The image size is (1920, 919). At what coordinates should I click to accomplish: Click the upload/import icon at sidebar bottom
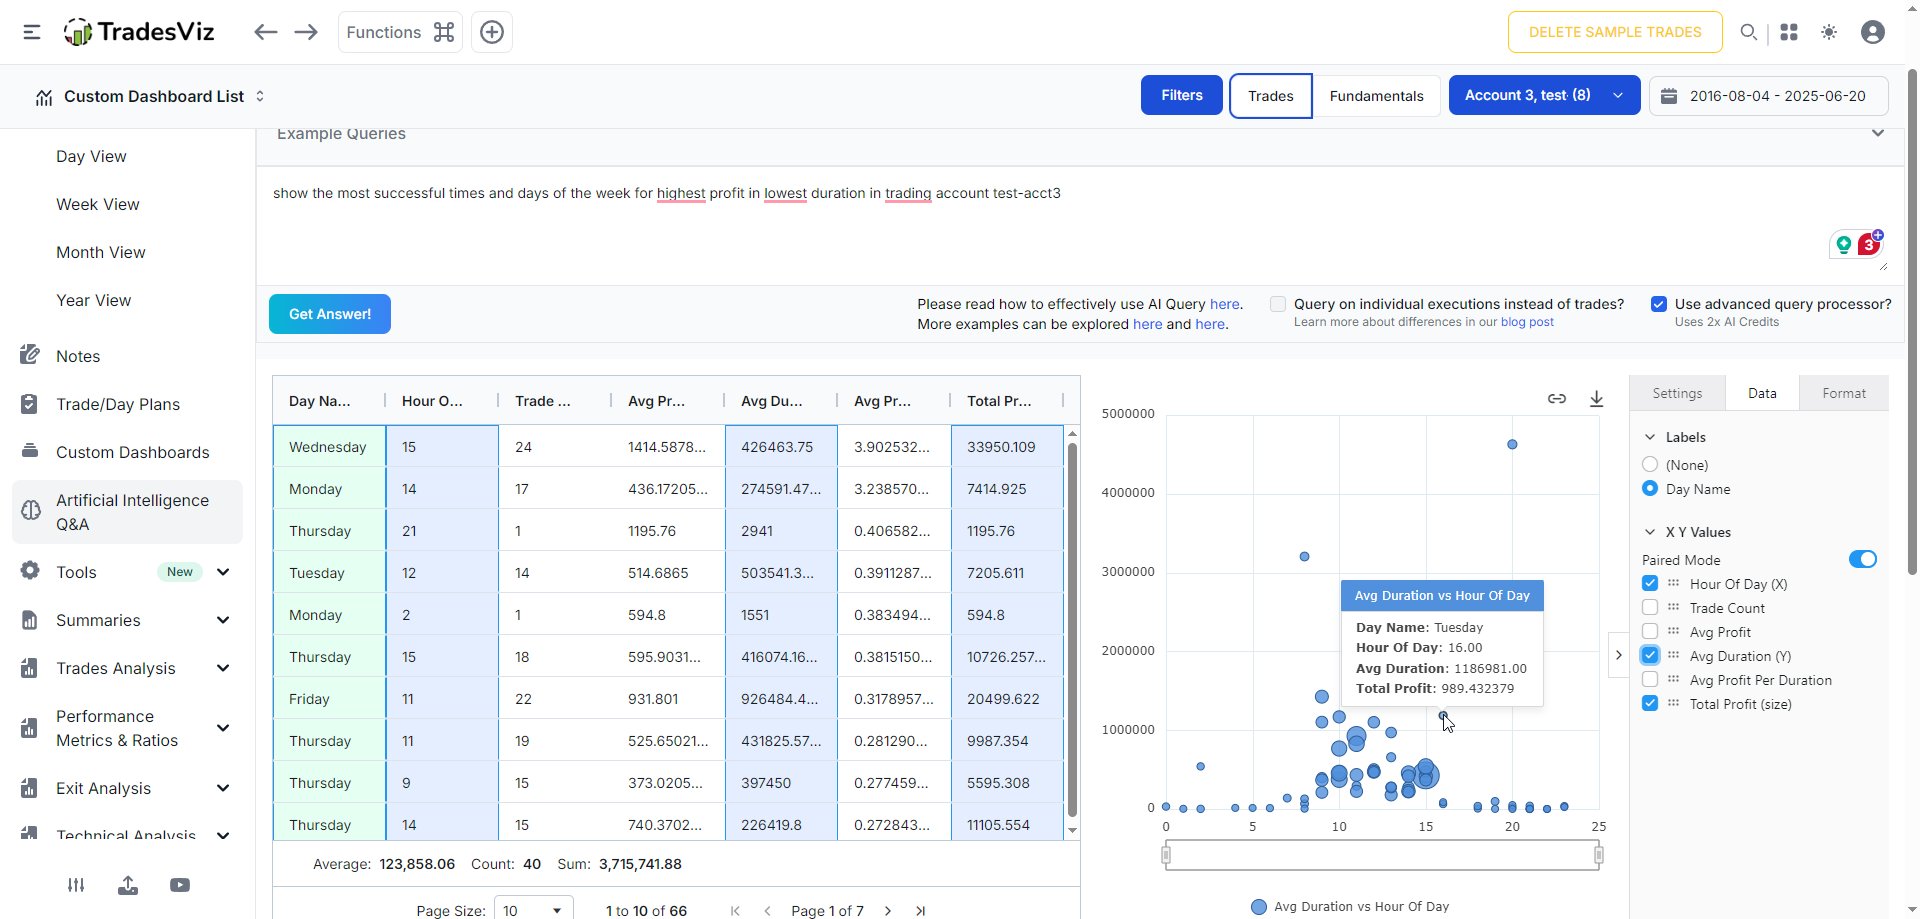click(x=128, y=885)
